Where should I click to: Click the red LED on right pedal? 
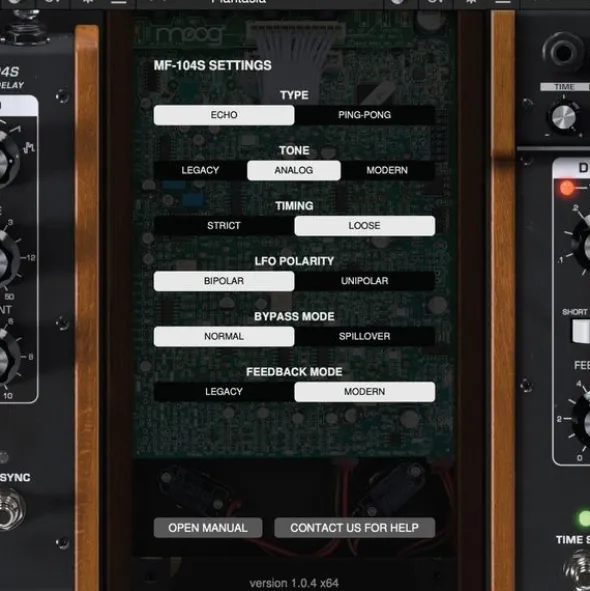[x=567, y=188]
